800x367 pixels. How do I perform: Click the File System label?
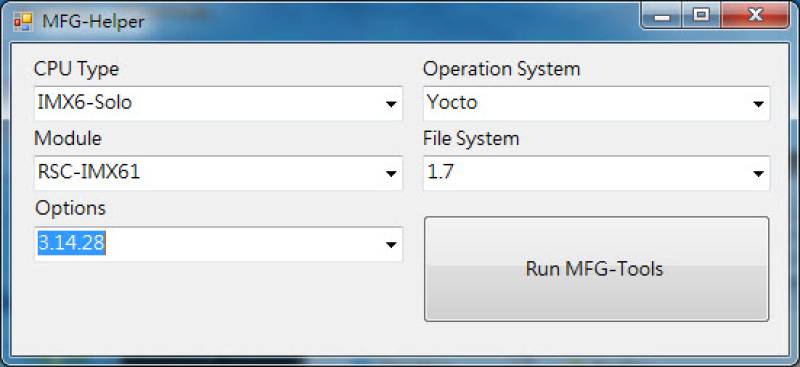click(471, 139)
